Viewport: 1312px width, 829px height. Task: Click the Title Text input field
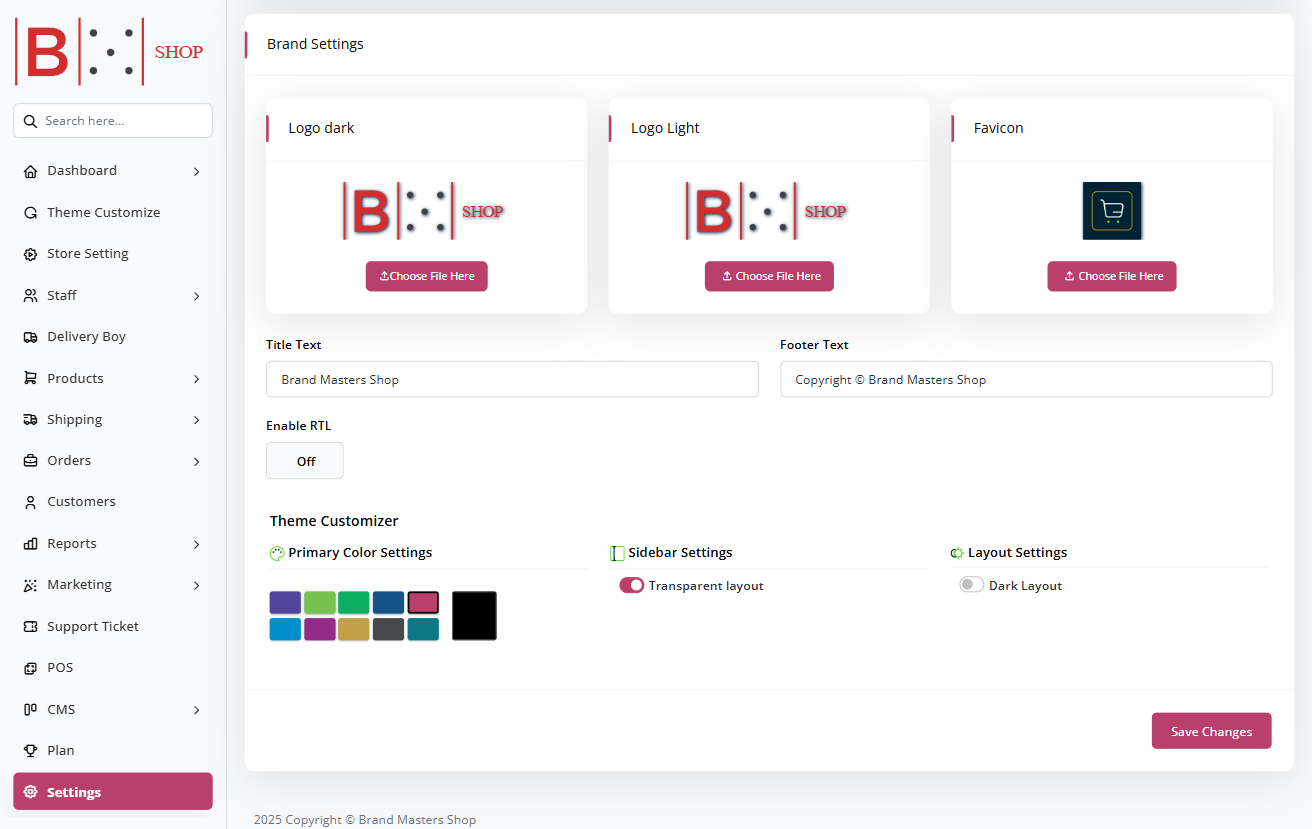pyautogui.click(x=512, y=379)
